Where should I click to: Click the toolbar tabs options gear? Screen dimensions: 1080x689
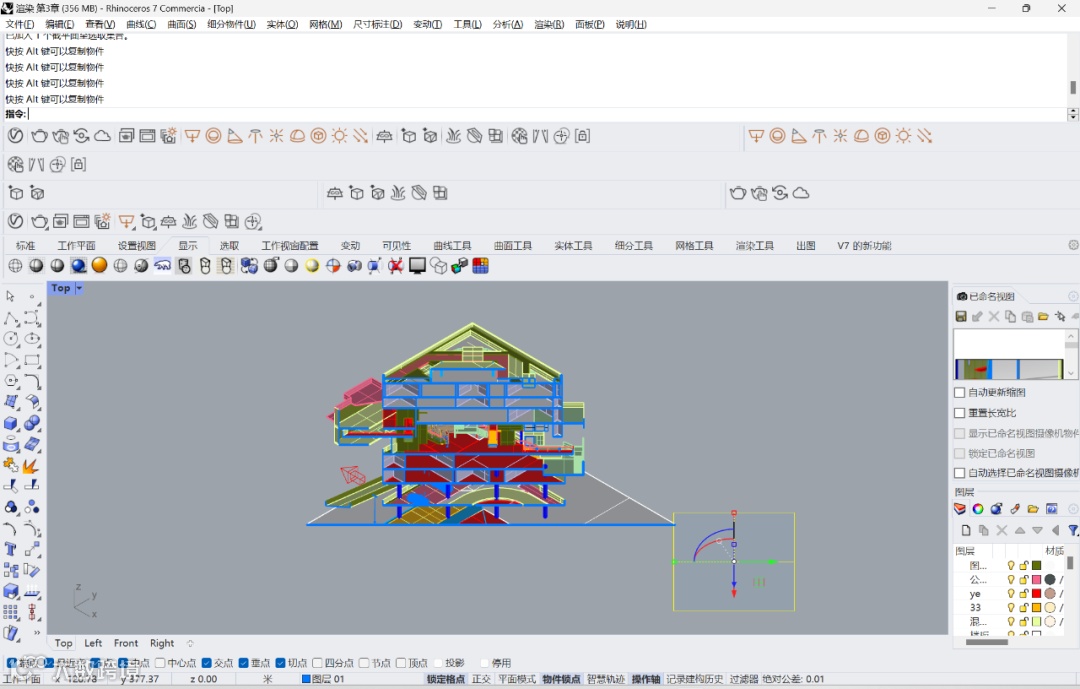(x=1073, y=245)
